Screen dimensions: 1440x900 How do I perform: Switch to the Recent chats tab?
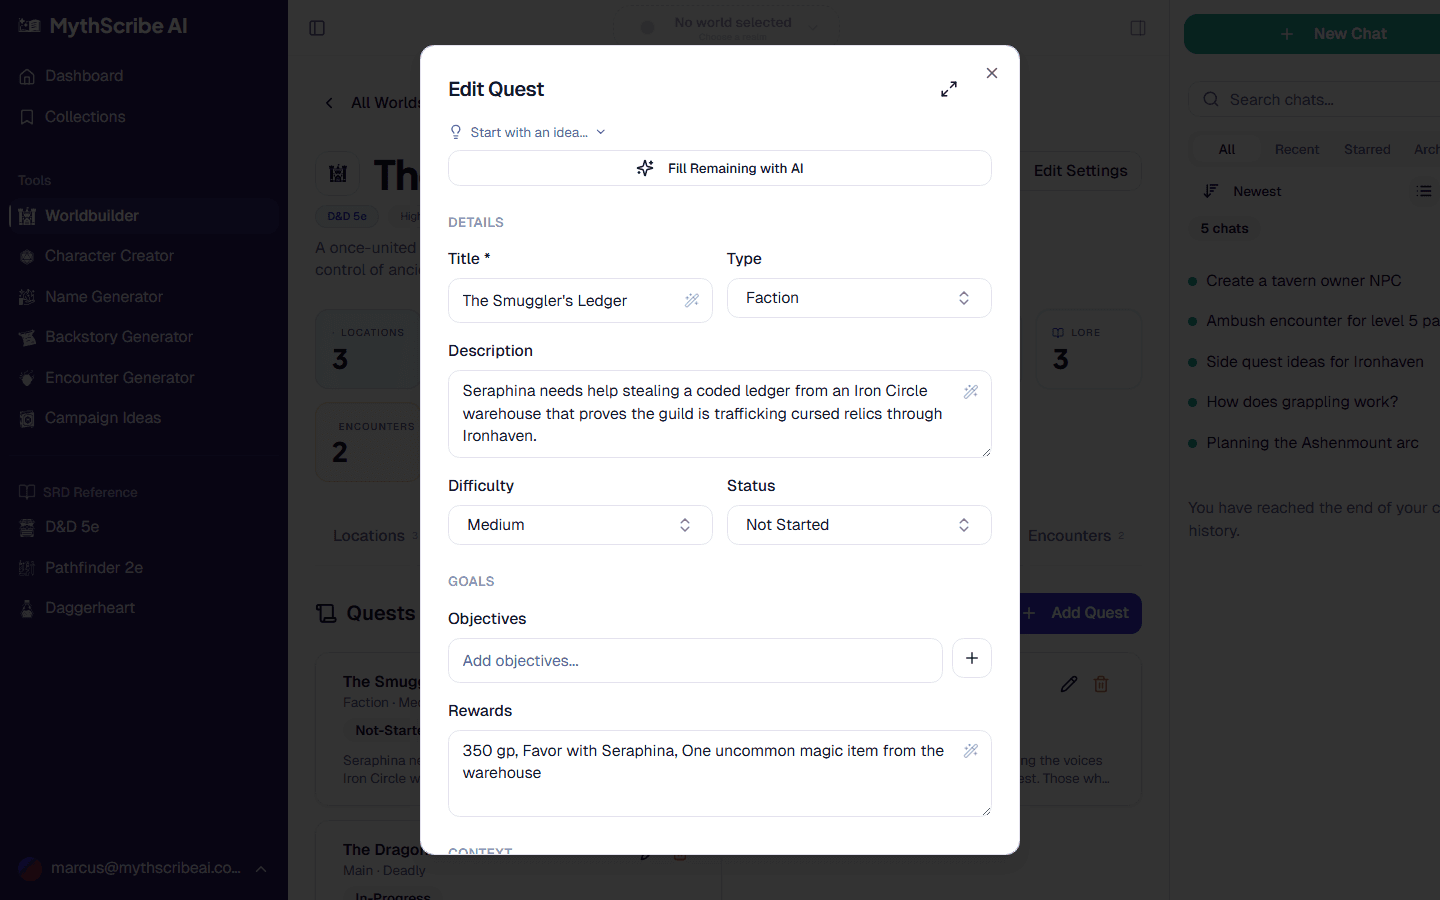(1296, 149)
